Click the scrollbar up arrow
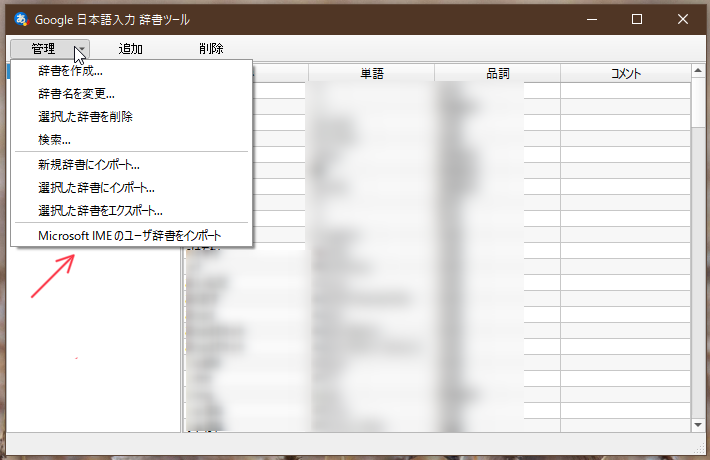Viewport: 710px width, 460px height. pos(698,70)
